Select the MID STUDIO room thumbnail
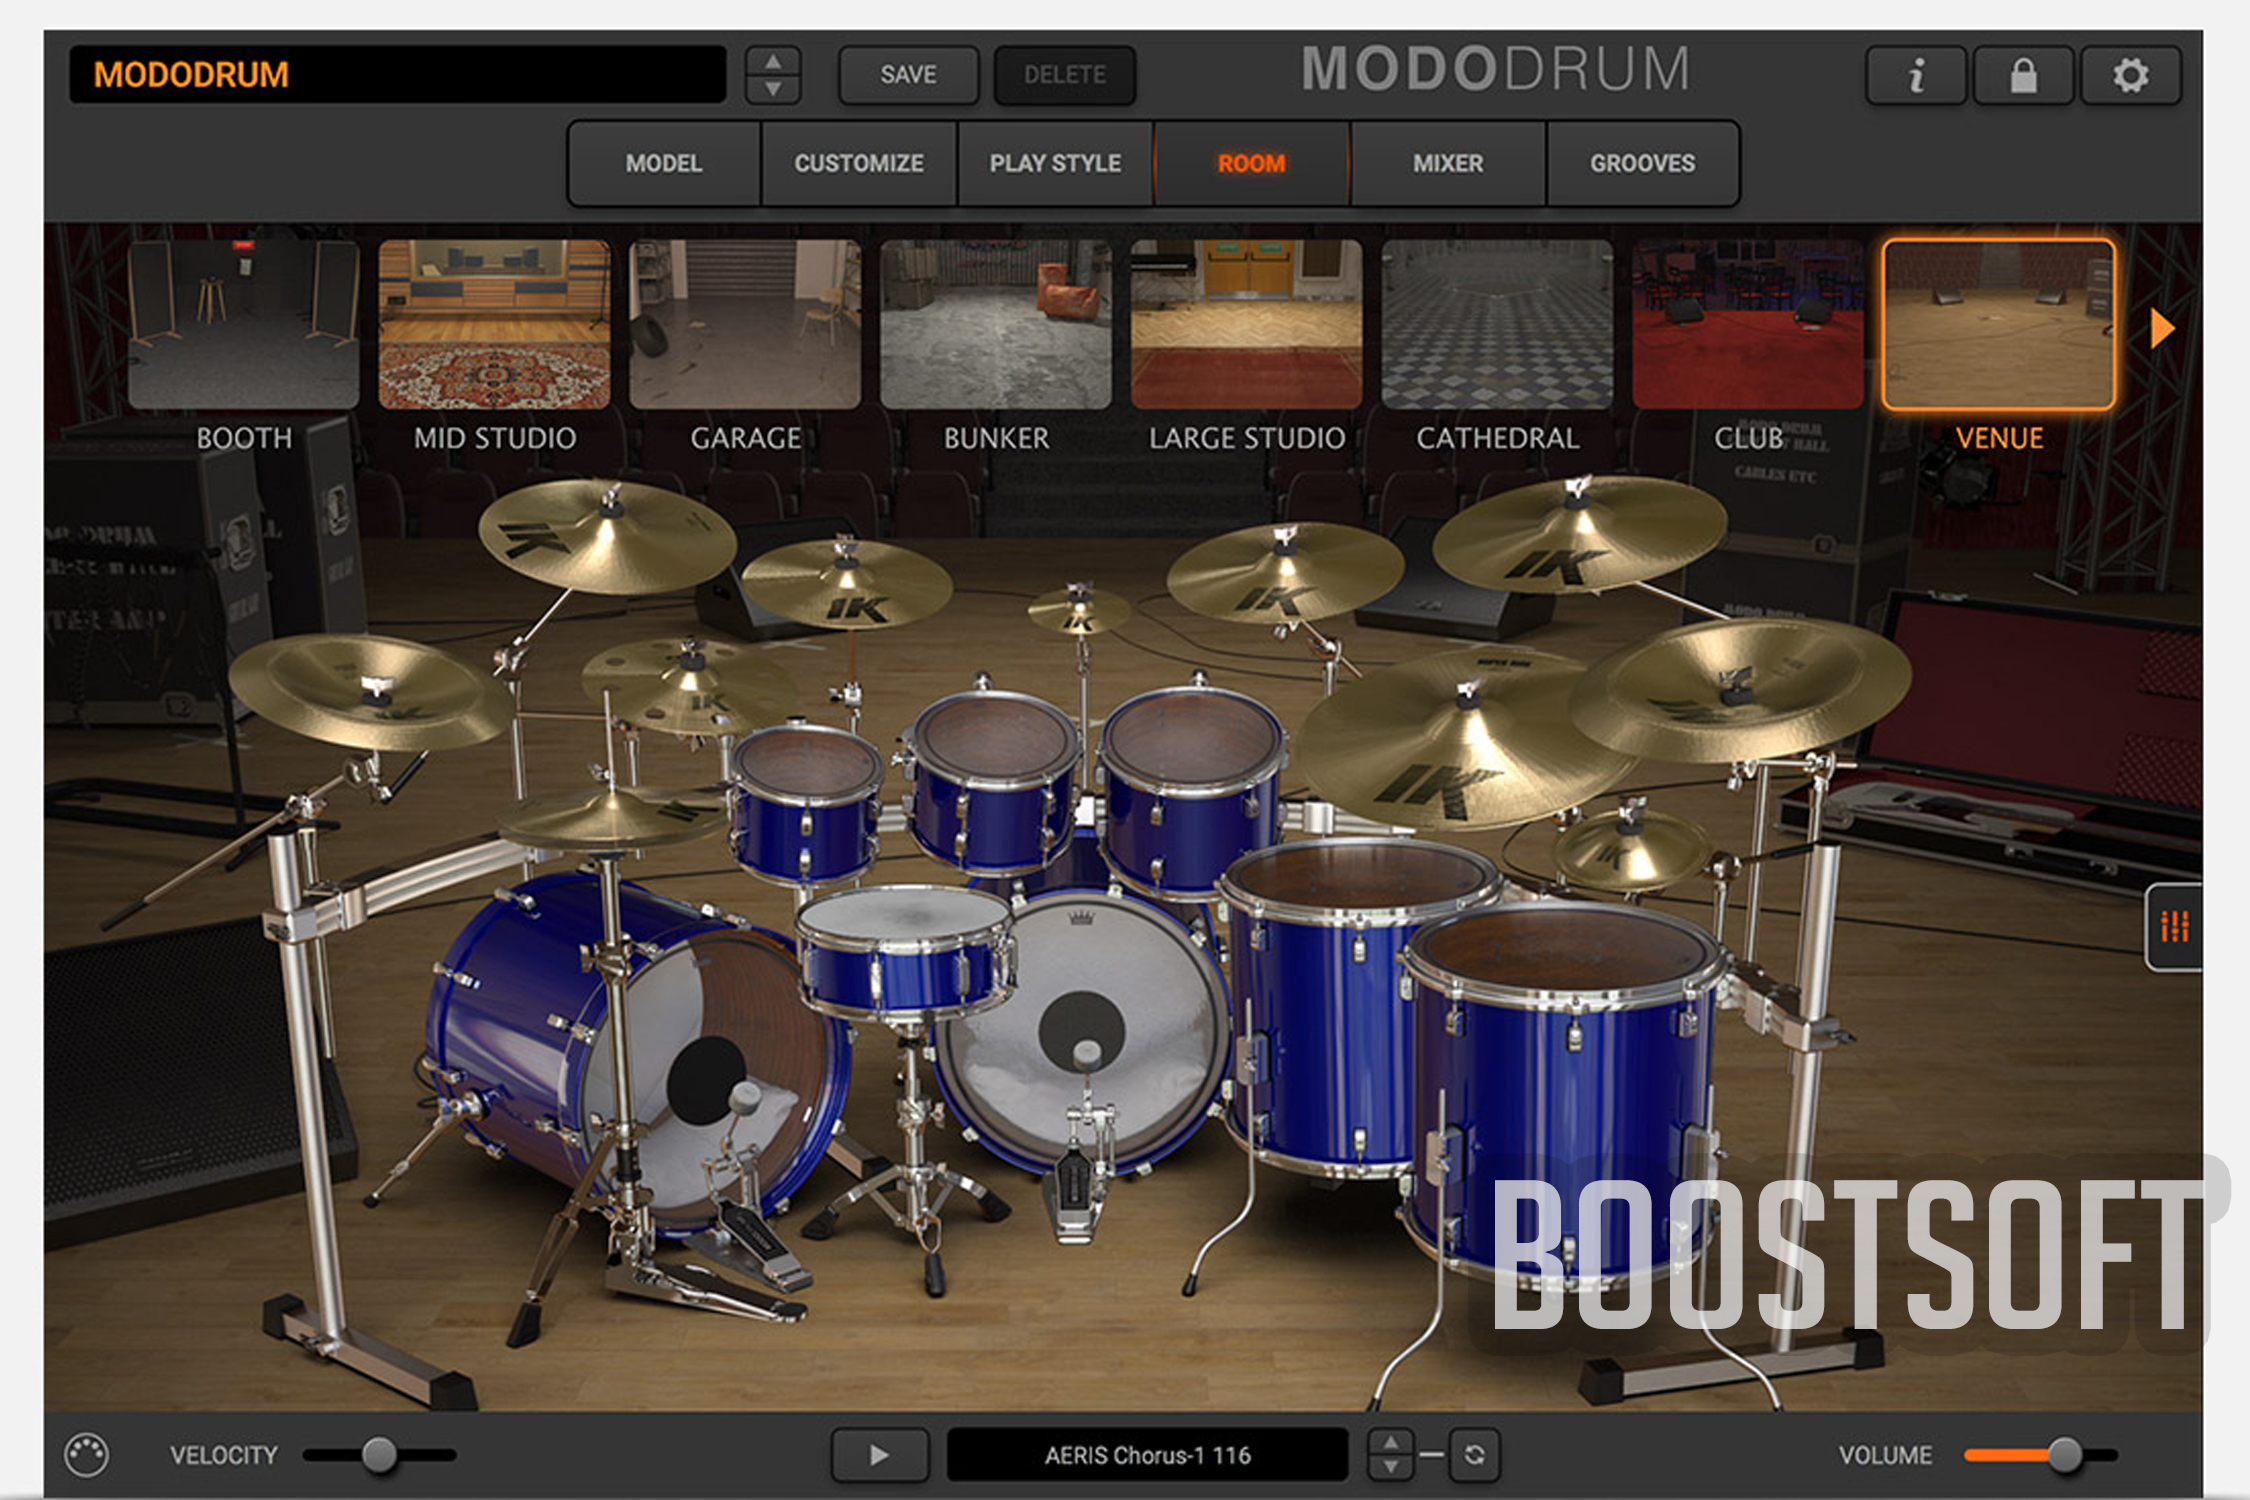Screen dimensions: 2250x1500 click(494, 324)
